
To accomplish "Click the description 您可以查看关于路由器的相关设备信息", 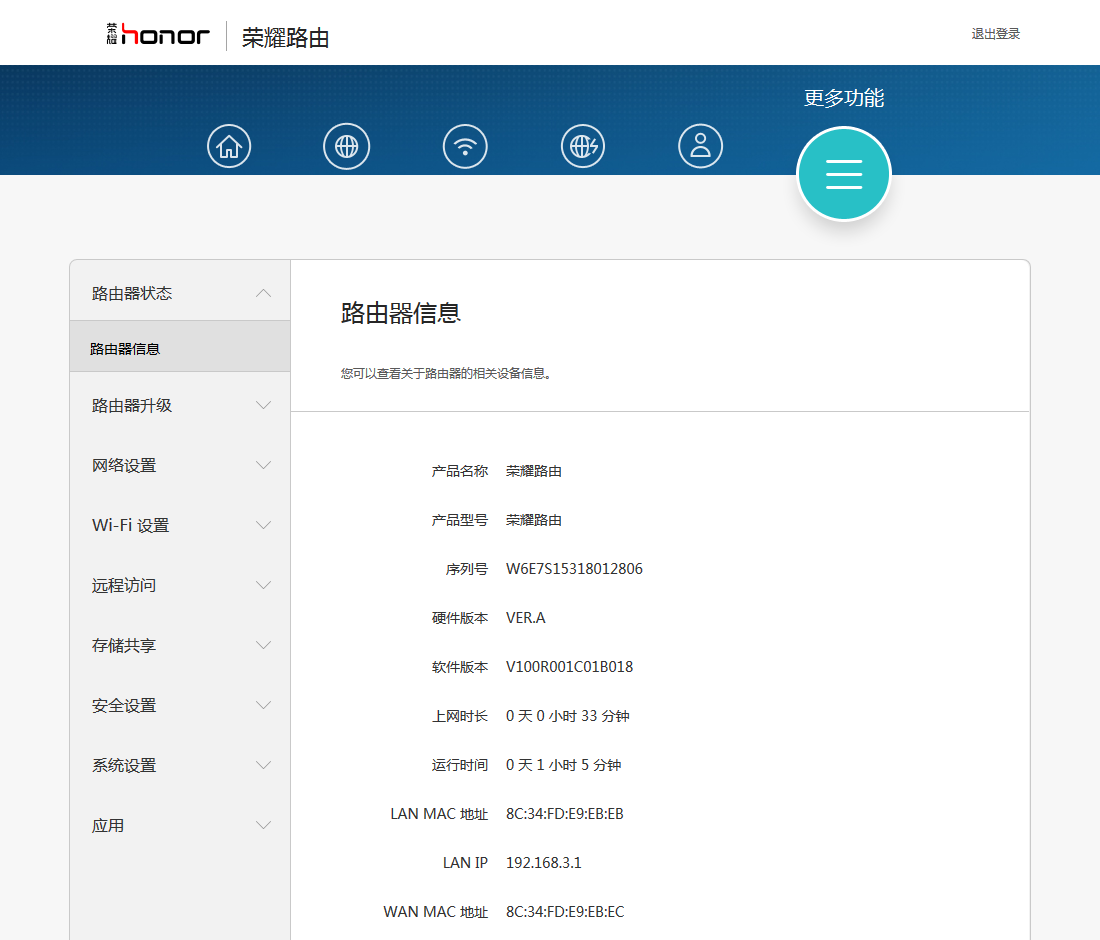I will coord(446,373).
